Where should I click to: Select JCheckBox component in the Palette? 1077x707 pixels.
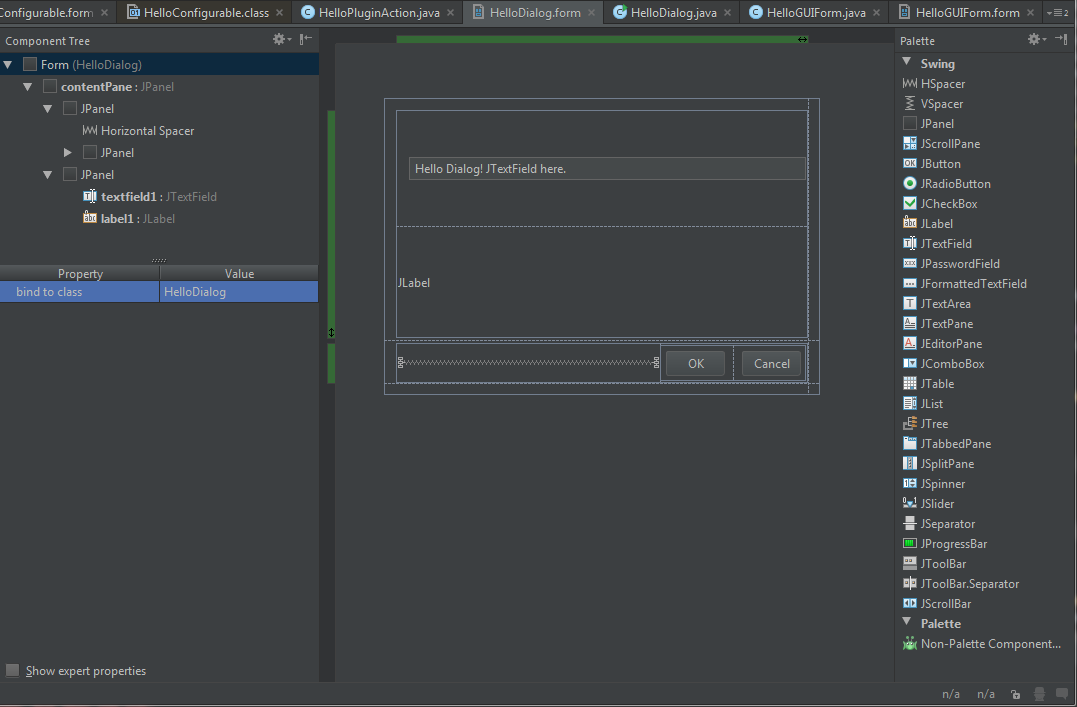(944, 203)
